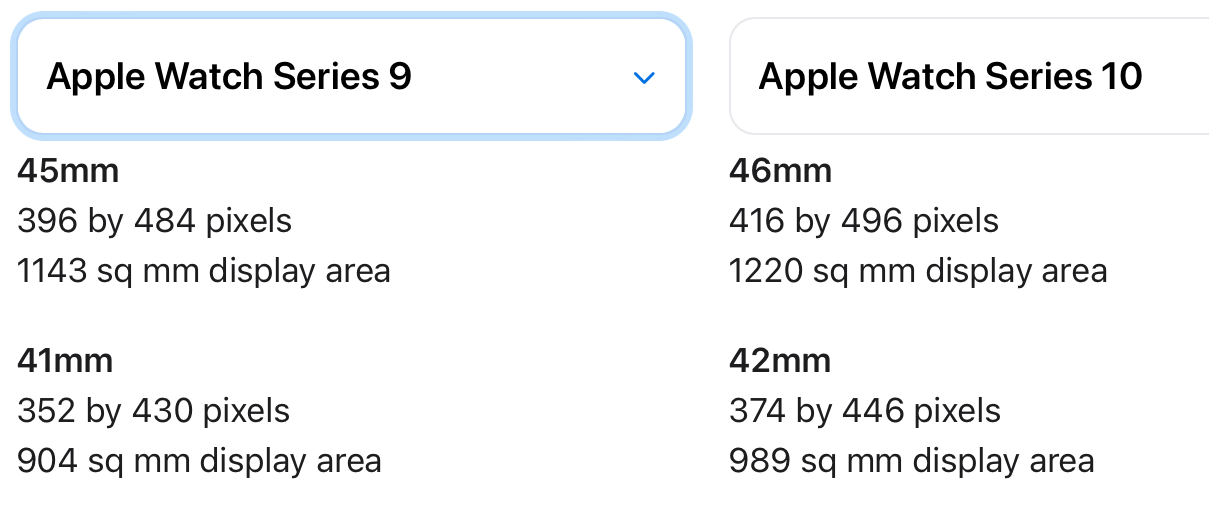The height and width of the screenshot is (509, 1209).
Task: Open the Apple Watch Series 10 selector
Action: [969, 76]
